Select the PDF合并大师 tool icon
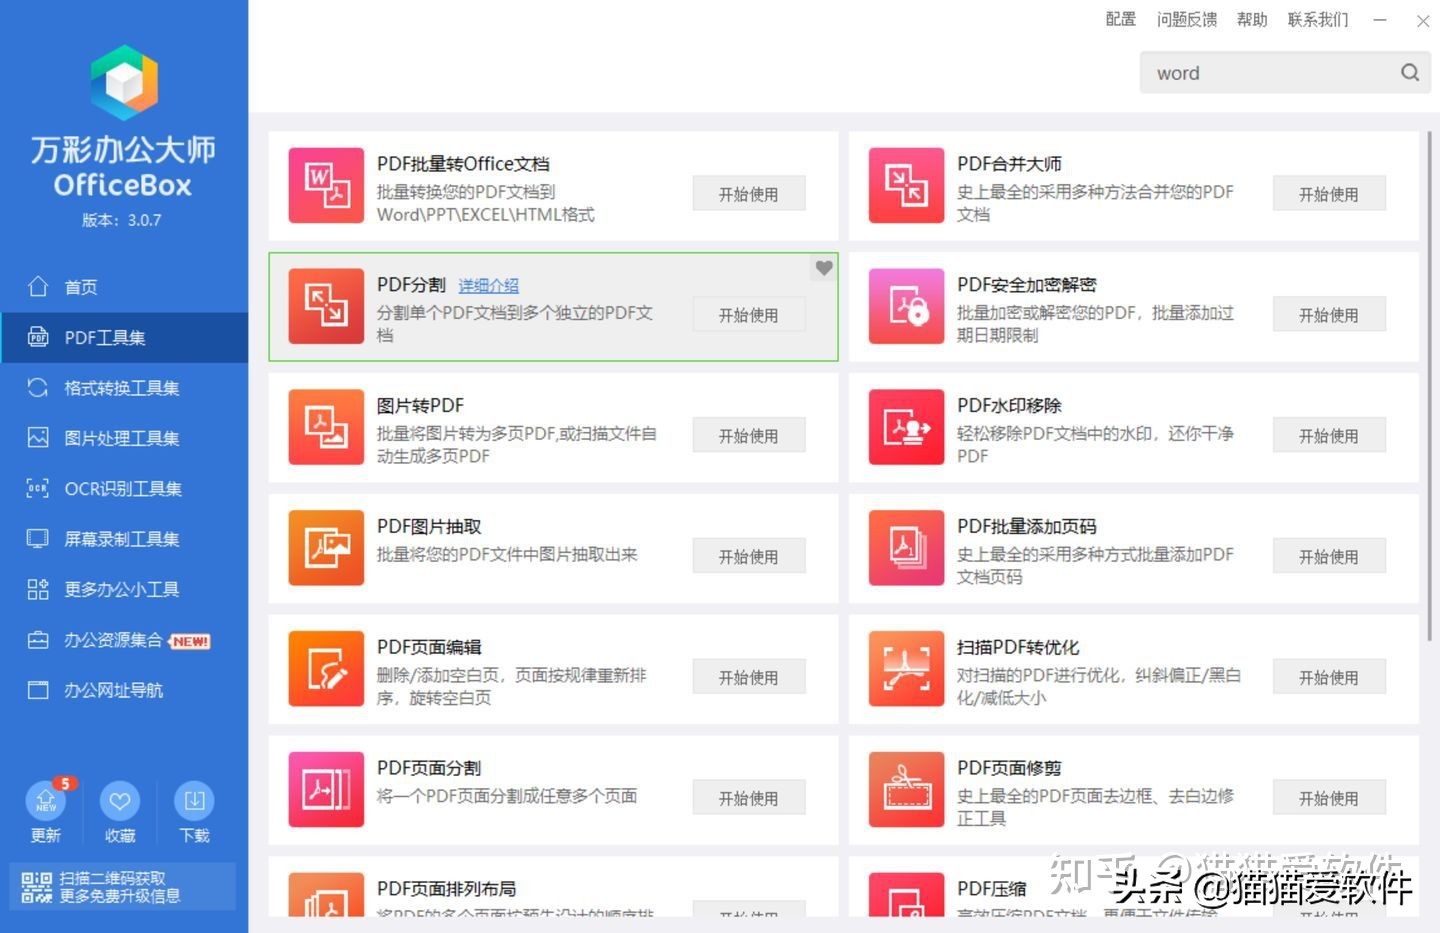Image resolution: width=1440 pixels, height=933 pixels. [x=906, y=186]
